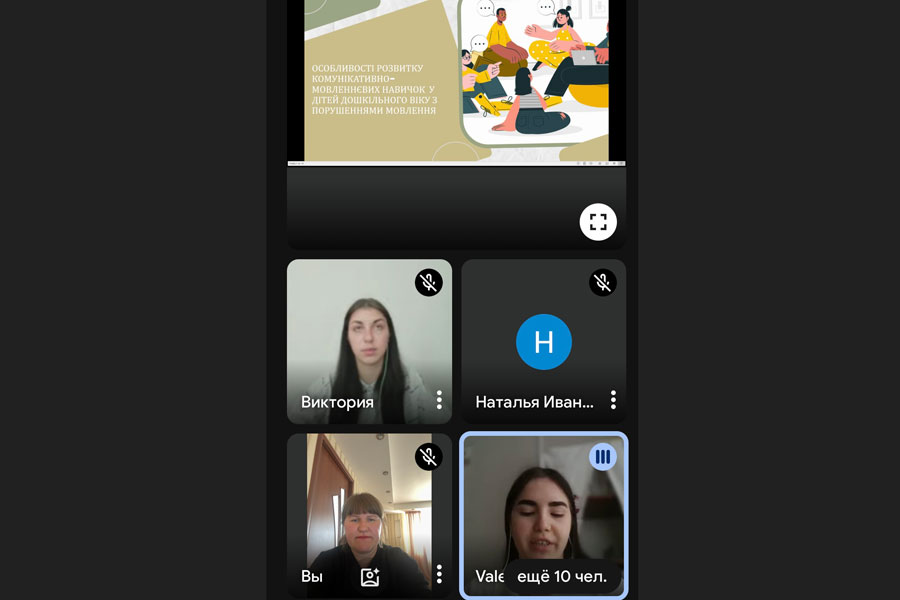Open the background effects icon on your tile
The image size is (900, 600).
370,576
